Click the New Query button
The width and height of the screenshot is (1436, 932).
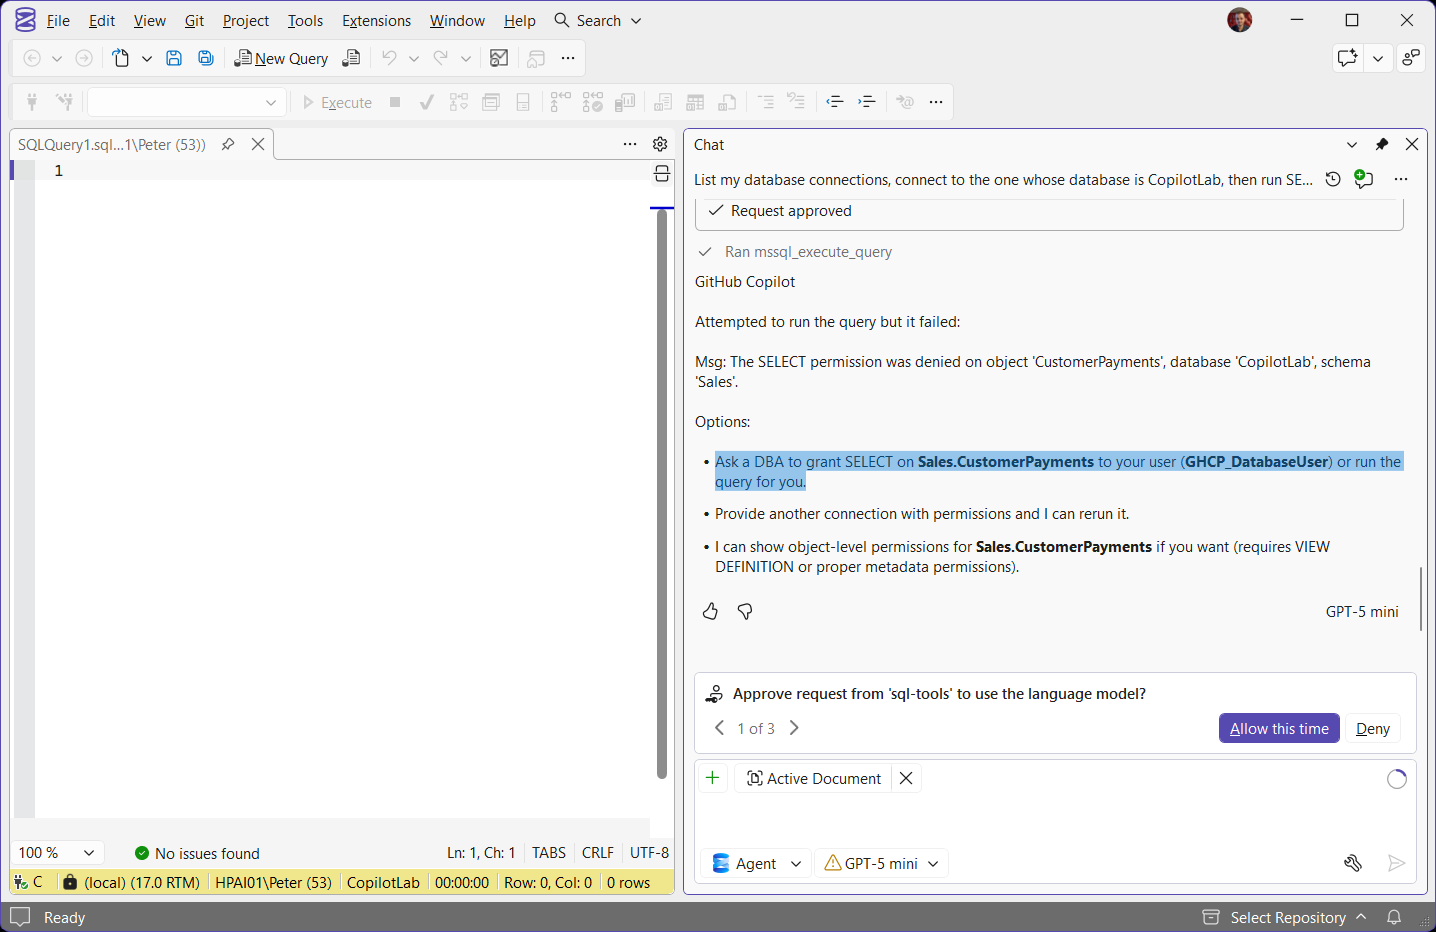coord(281,58)
